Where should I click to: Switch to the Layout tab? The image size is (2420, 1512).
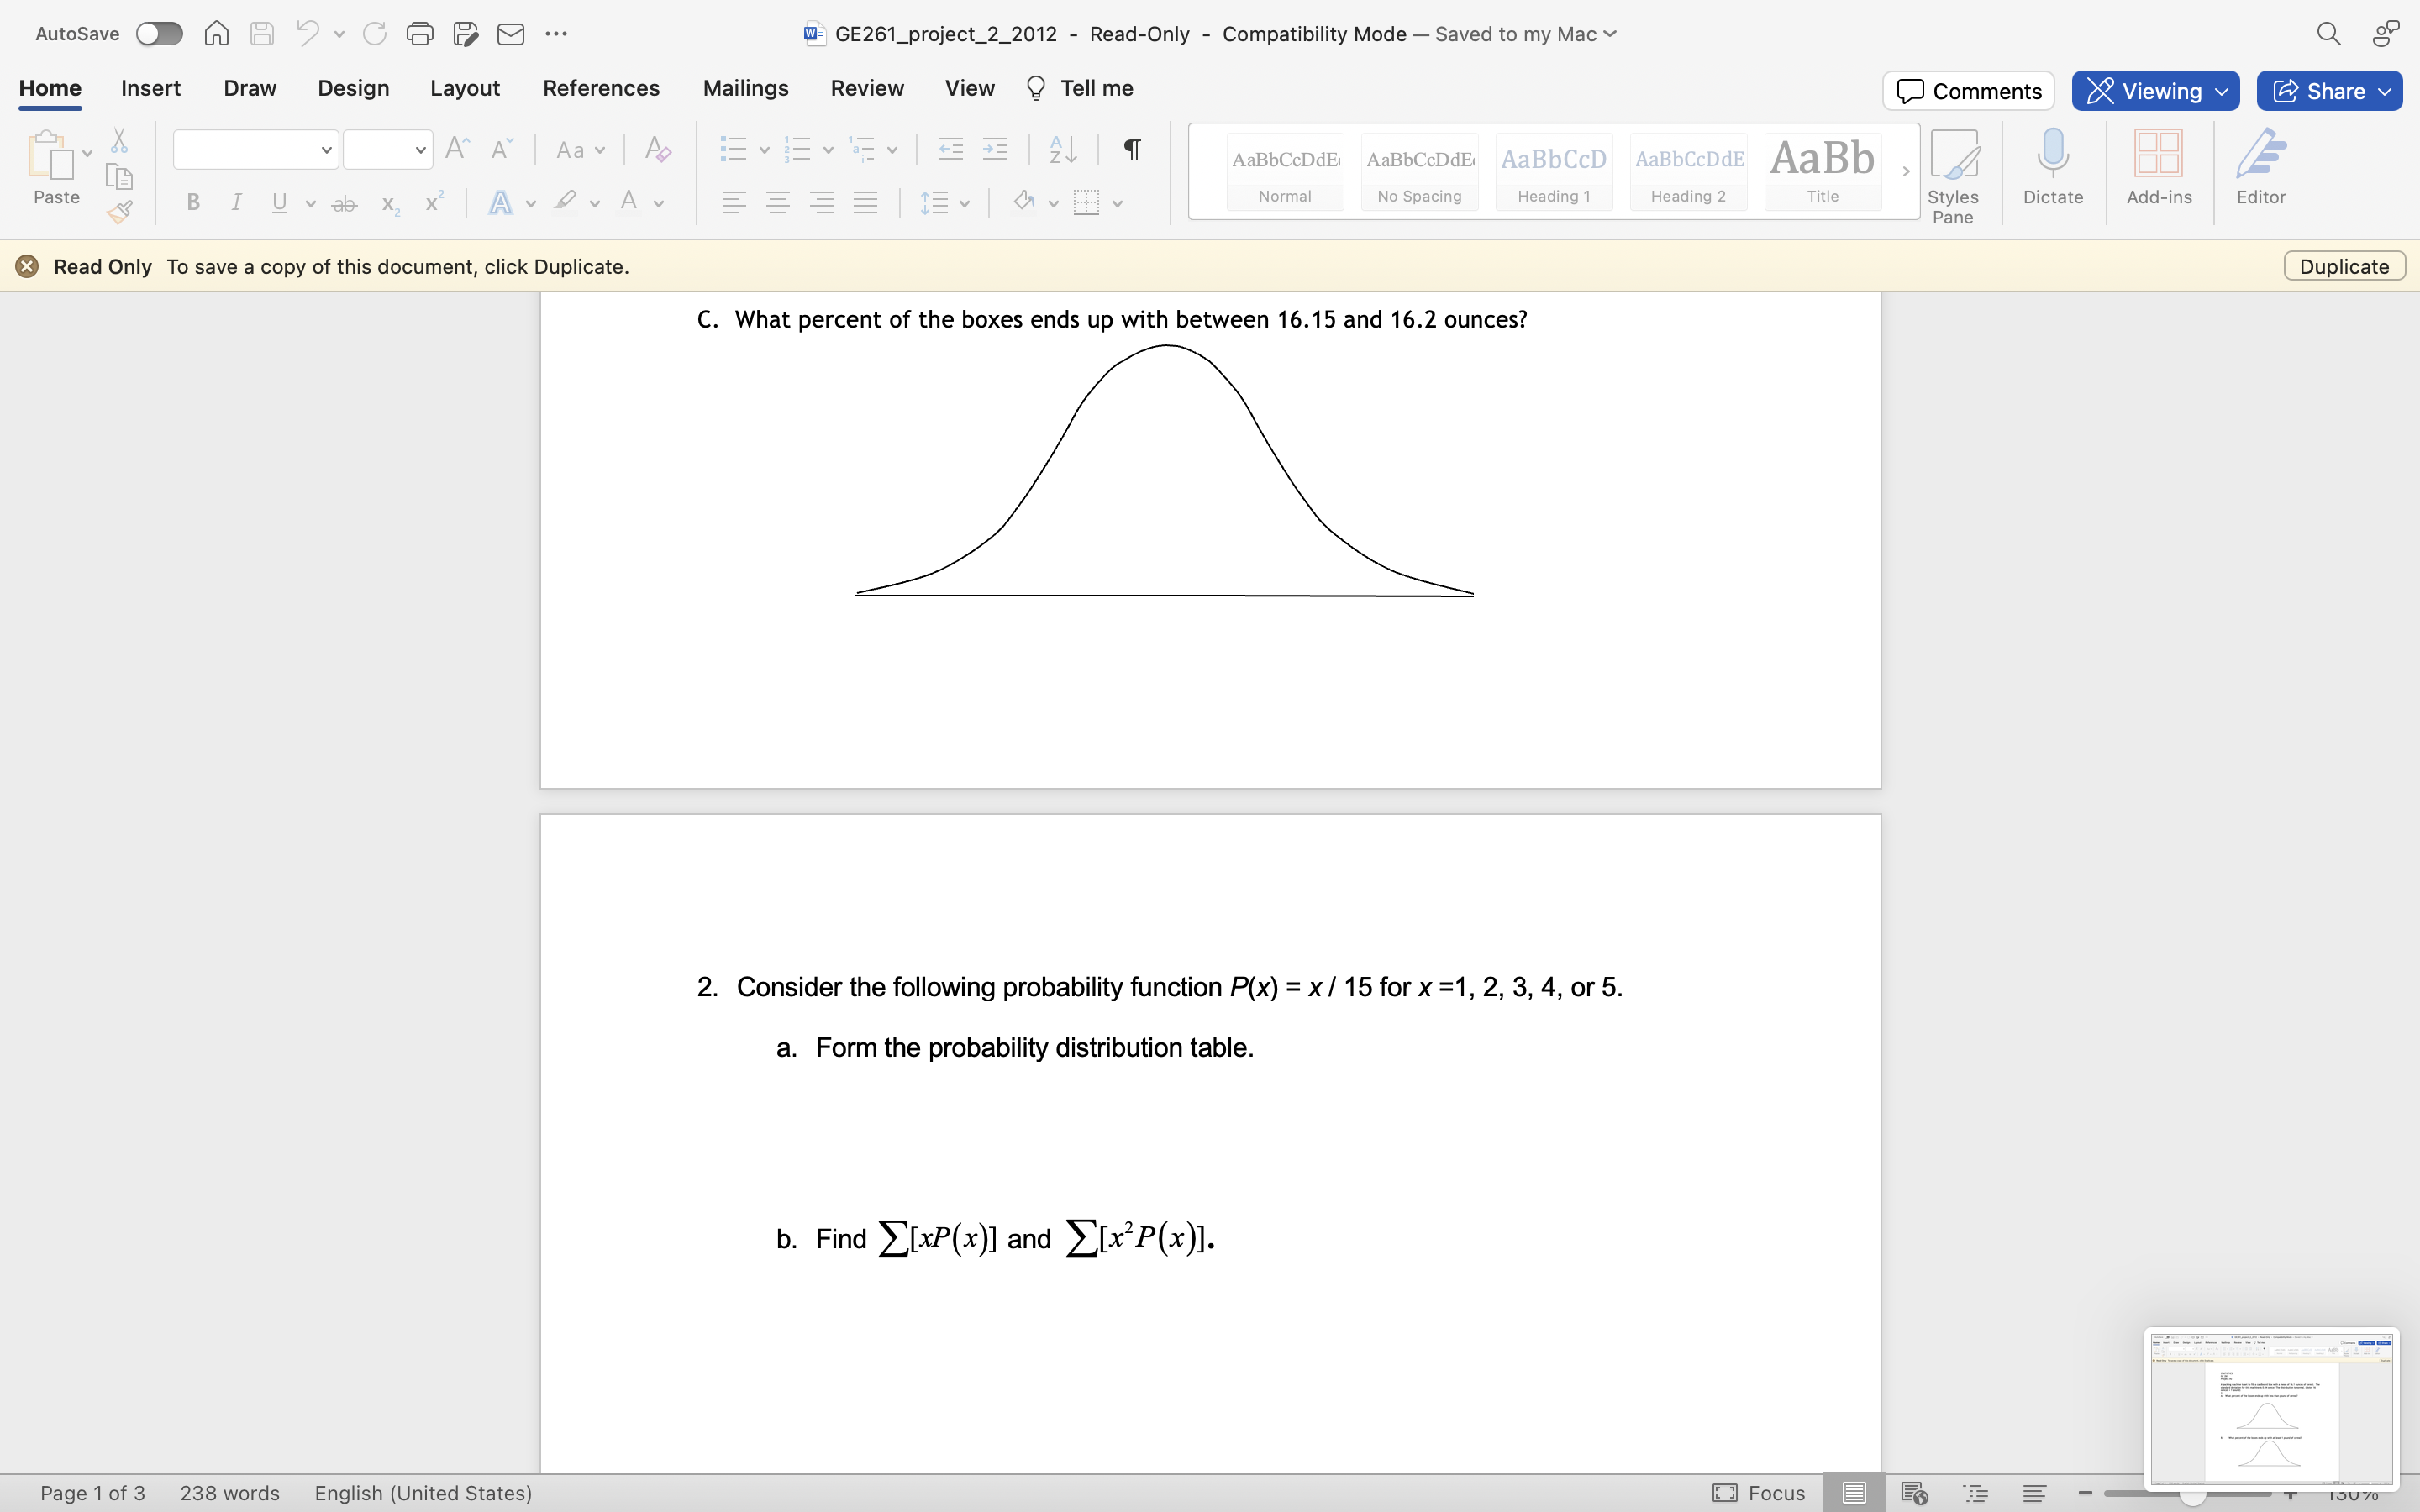464,88
